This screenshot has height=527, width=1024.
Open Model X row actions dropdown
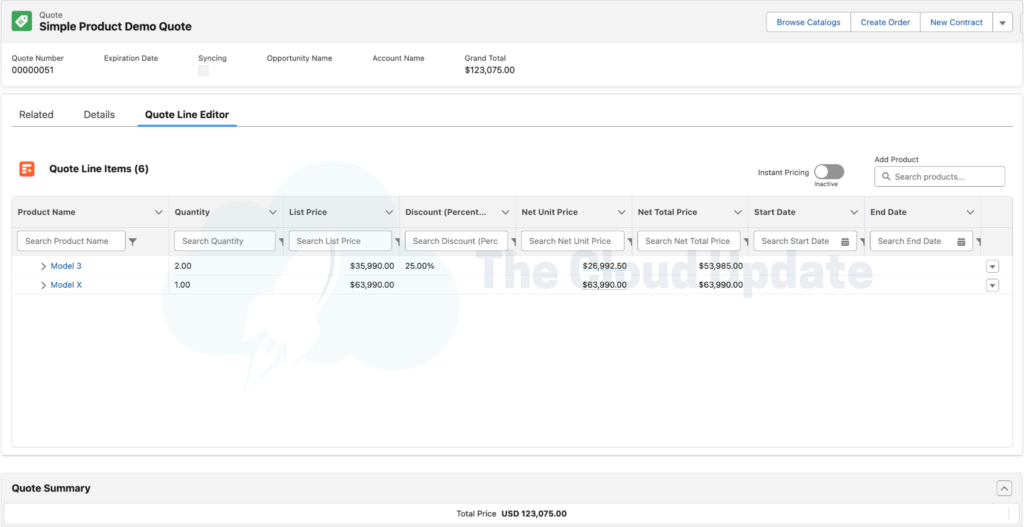[x=993, y=285]
